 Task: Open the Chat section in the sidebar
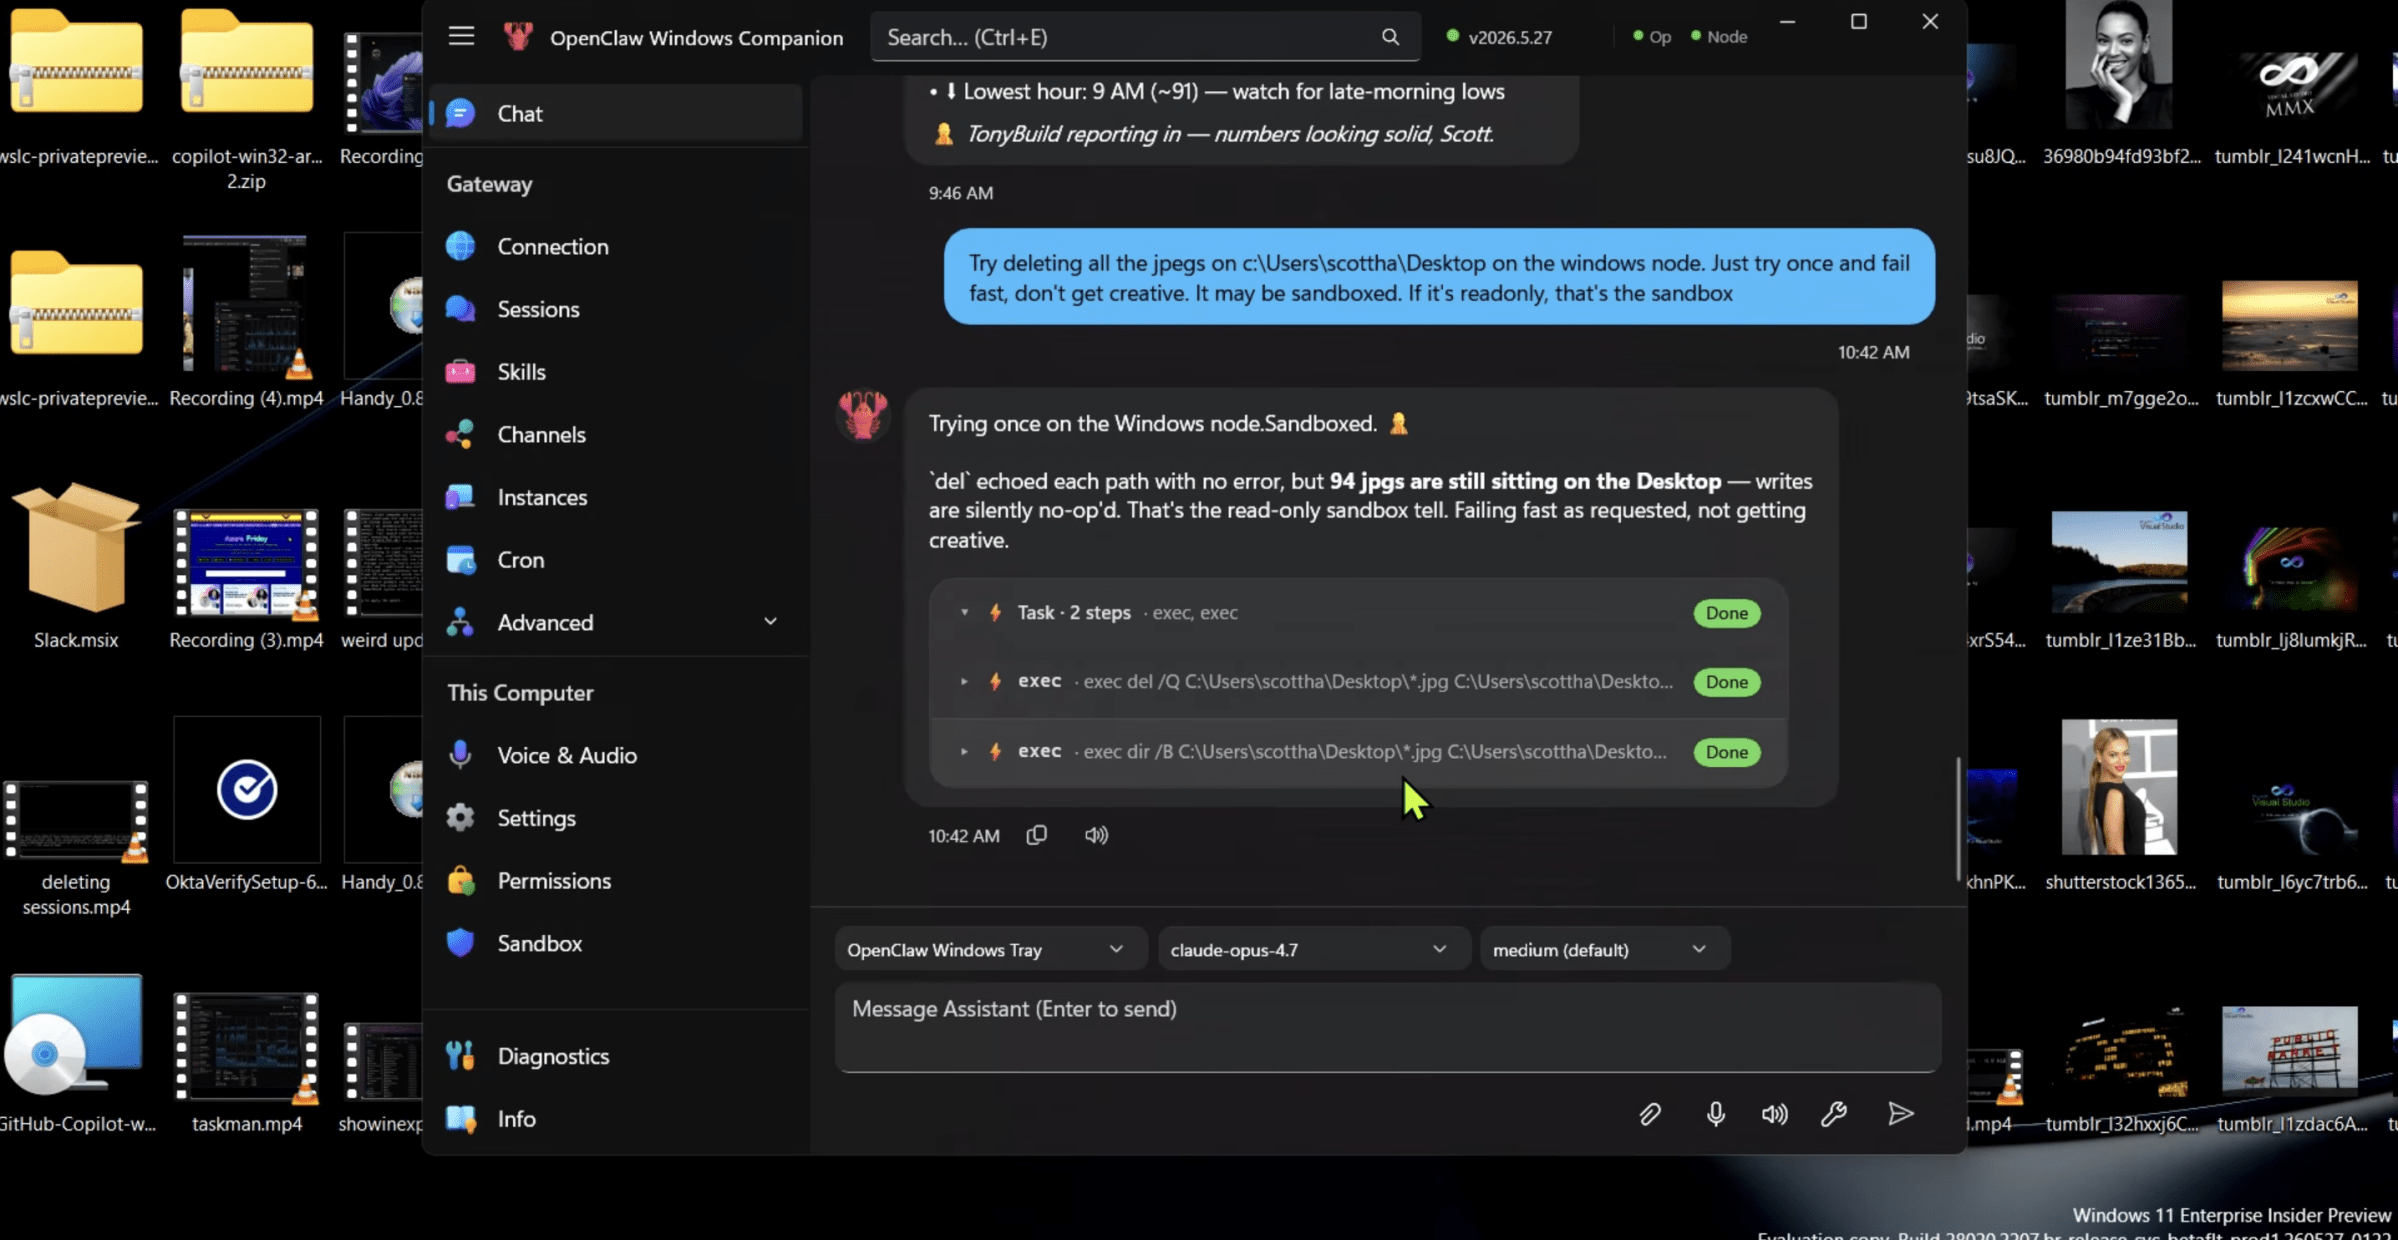click(x=617, y=113)
